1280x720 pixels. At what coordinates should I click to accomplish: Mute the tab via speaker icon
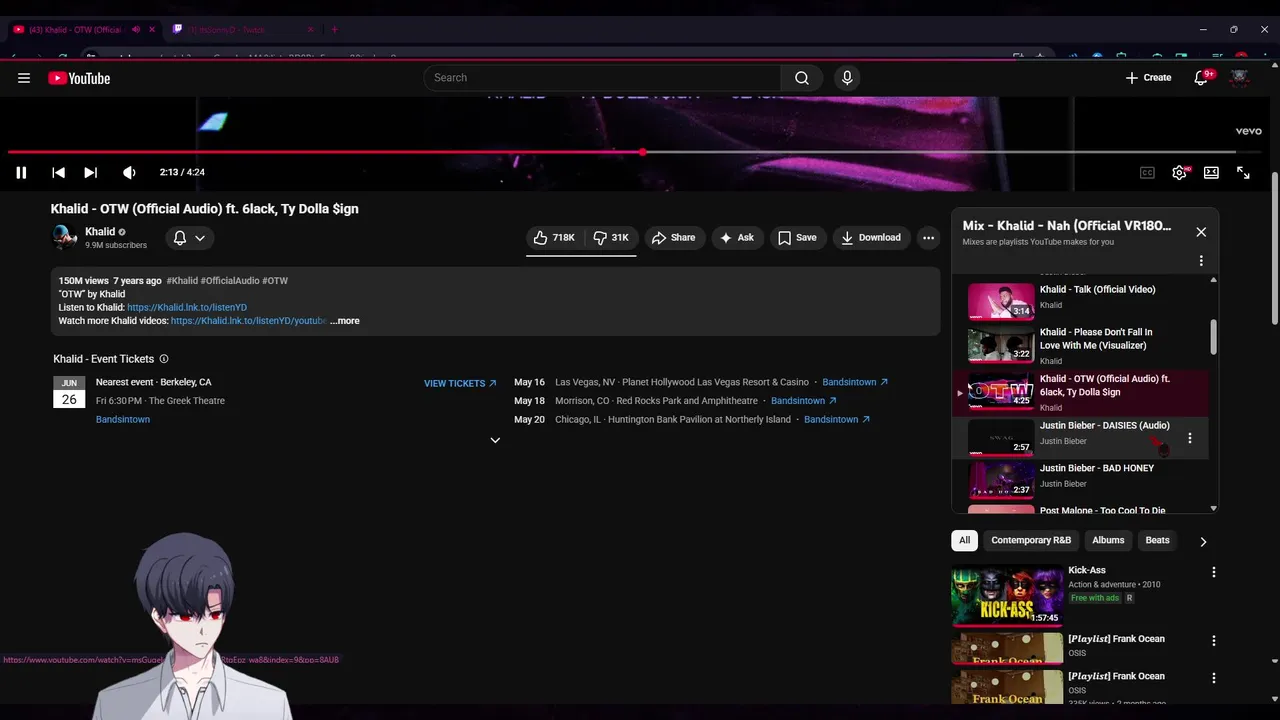pyautogui.click(x=136, y=30)
